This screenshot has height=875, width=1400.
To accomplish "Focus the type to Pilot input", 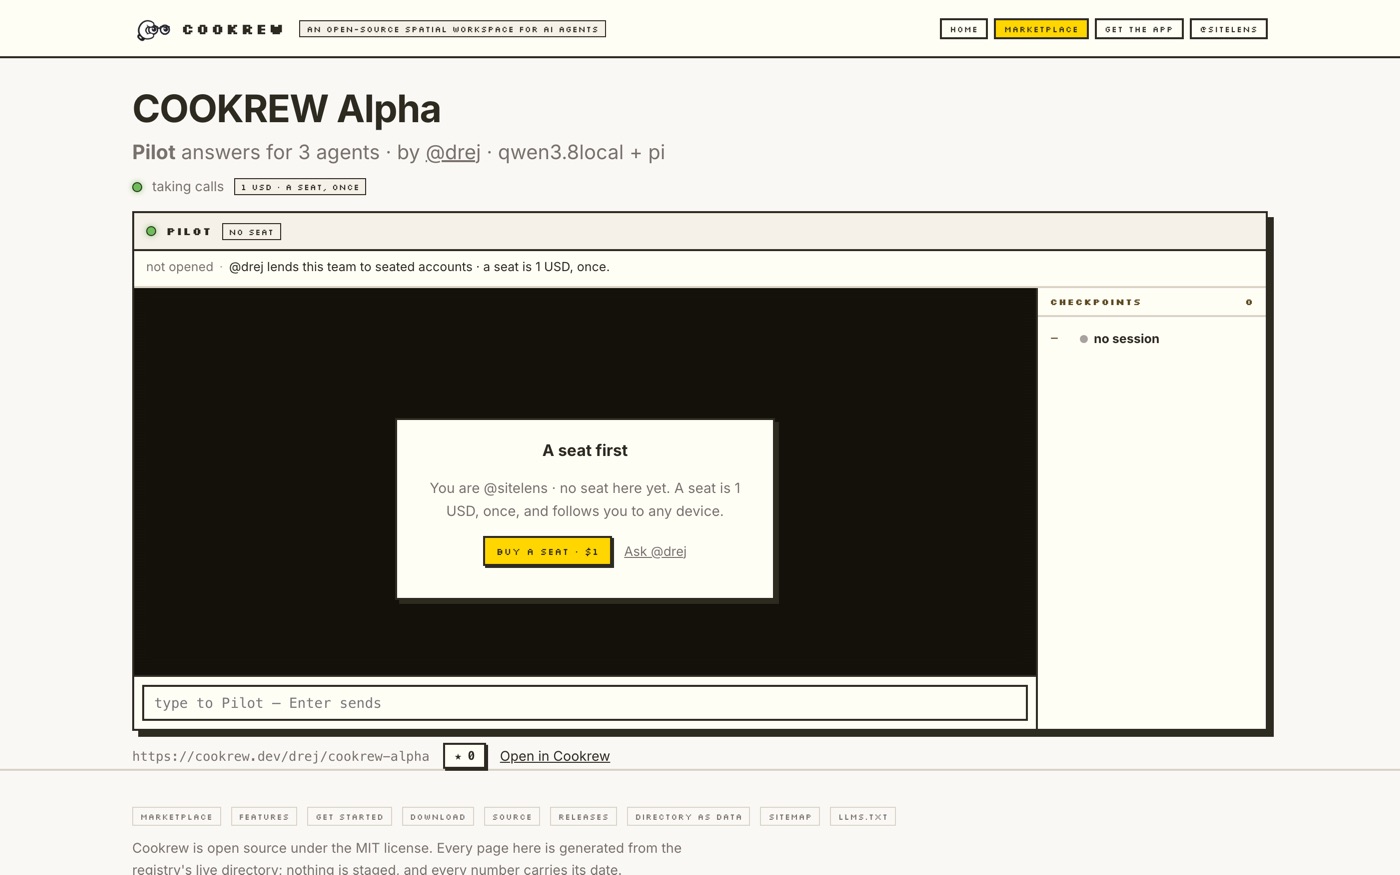I will pos(585,703).
